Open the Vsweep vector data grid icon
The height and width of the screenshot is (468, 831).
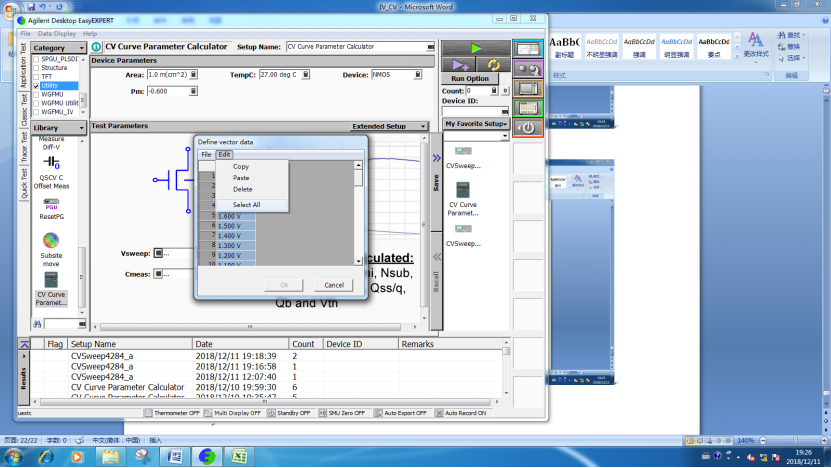(158, 253)
